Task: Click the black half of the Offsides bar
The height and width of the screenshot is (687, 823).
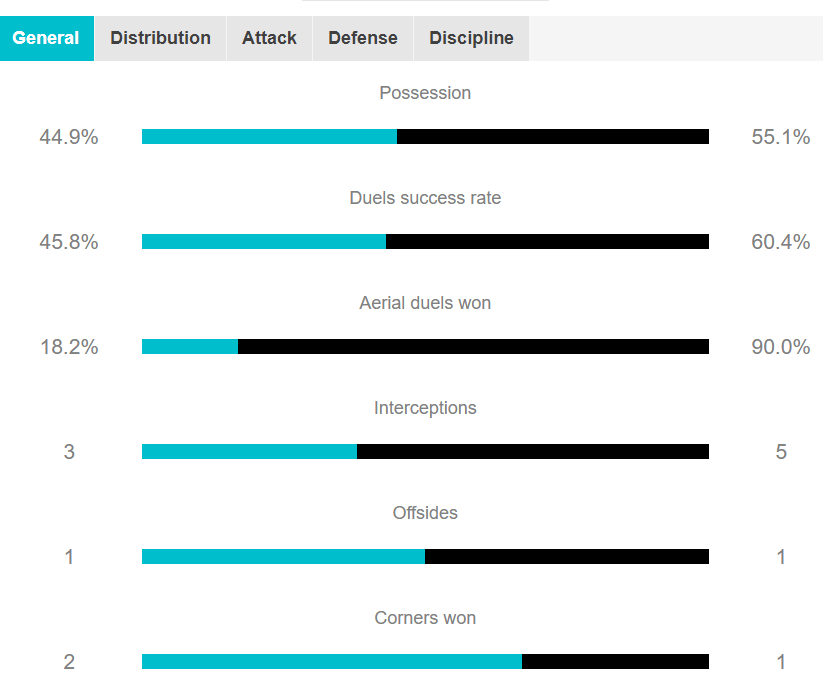Action: click(x=567, y=556)
